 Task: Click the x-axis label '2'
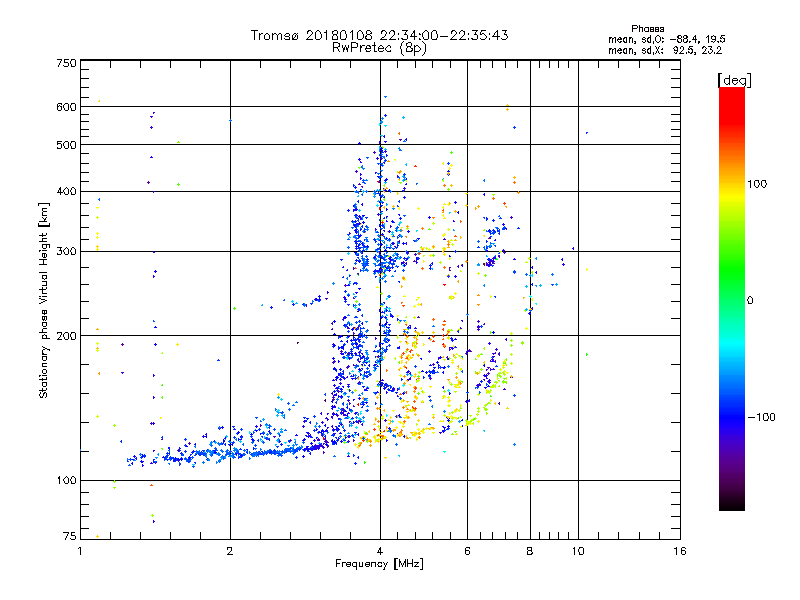click(x=230, y=551)
